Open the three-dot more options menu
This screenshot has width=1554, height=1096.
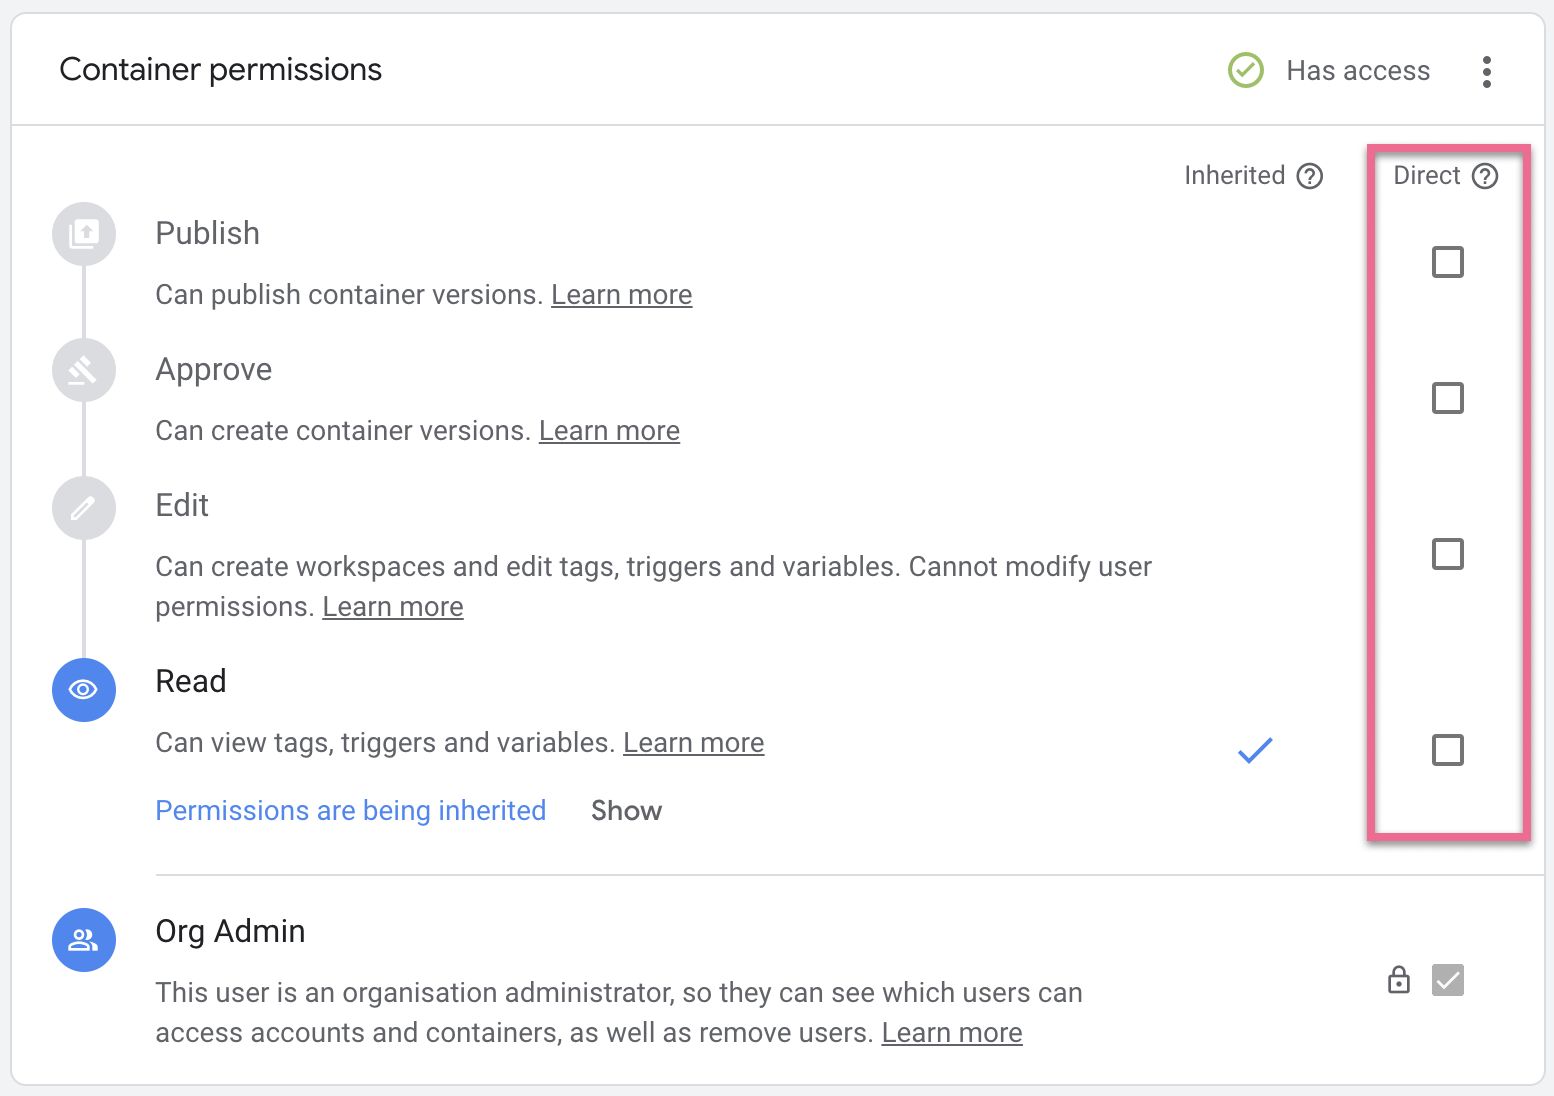click(x=1487, y=72)
